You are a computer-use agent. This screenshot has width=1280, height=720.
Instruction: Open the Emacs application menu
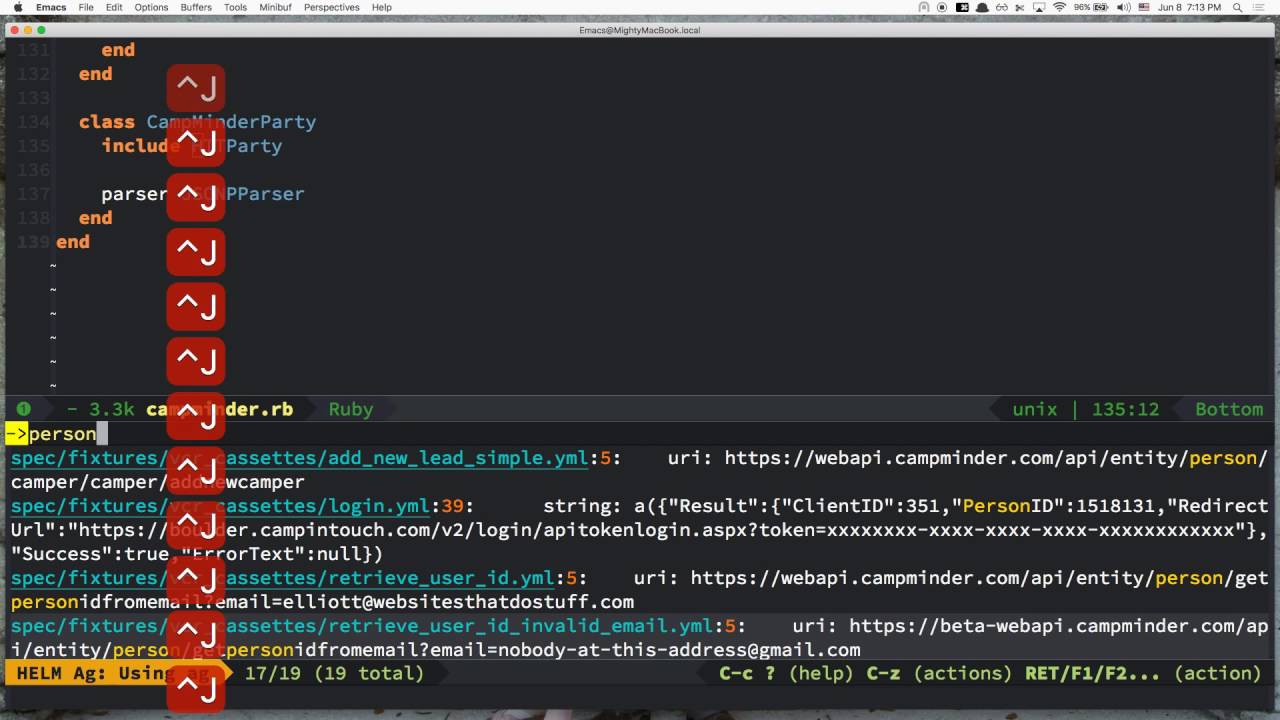pos(51,7)
